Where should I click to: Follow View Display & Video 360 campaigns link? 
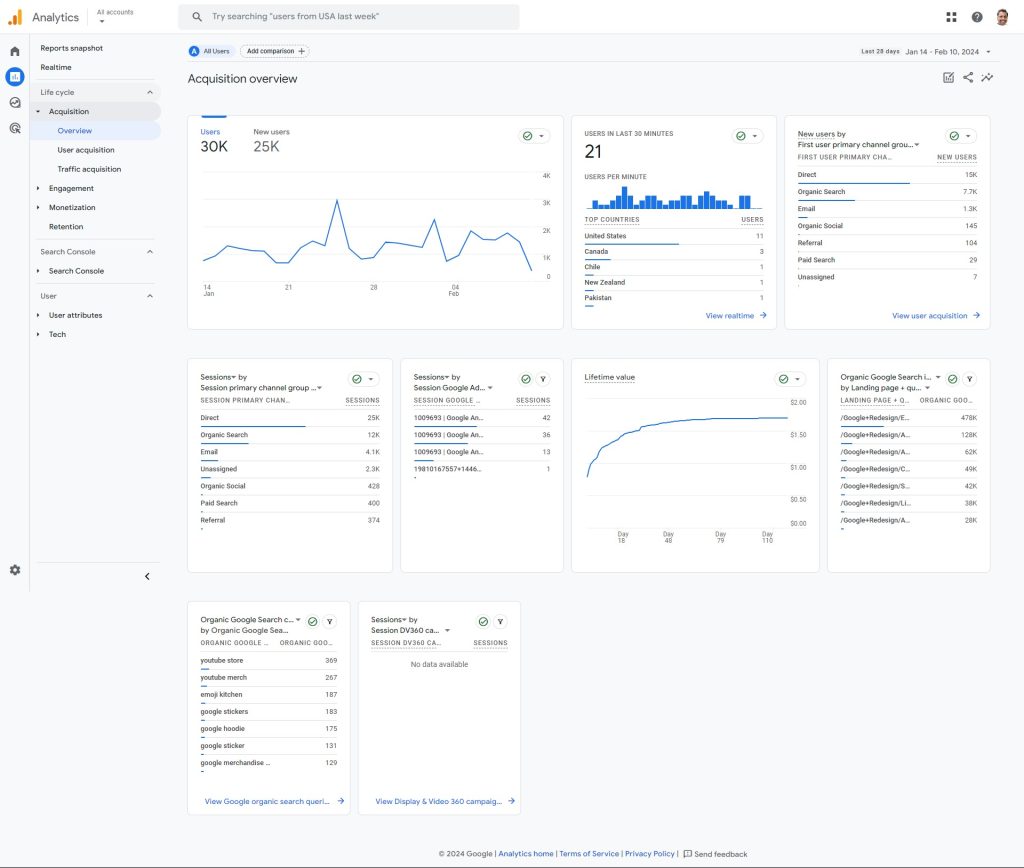tap(445, 801)
